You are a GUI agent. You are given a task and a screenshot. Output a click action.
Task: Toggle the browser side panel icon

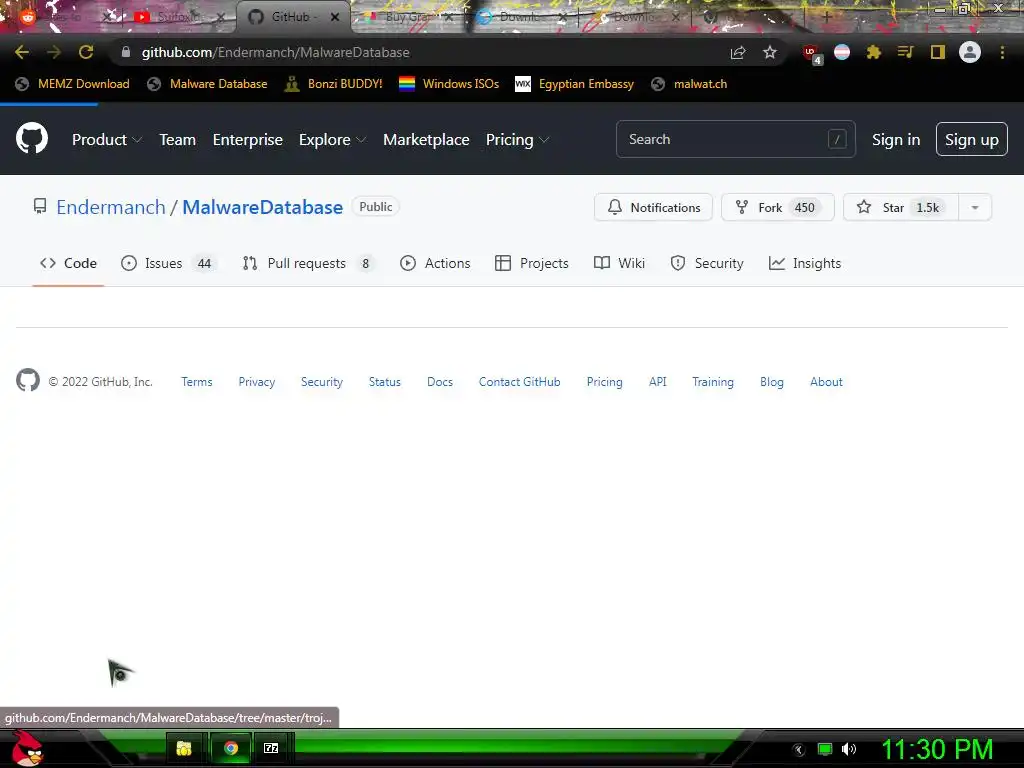pos(937,52)
